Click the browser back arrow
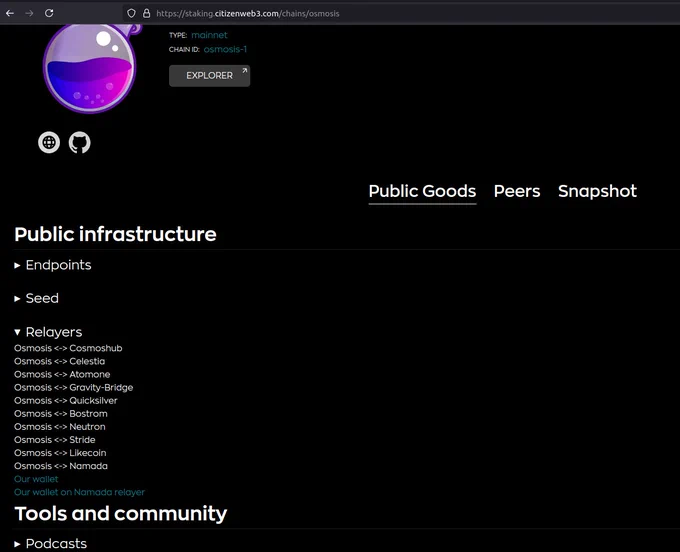Viewport: 680px width, 552px height. click(x=10, y=13)
